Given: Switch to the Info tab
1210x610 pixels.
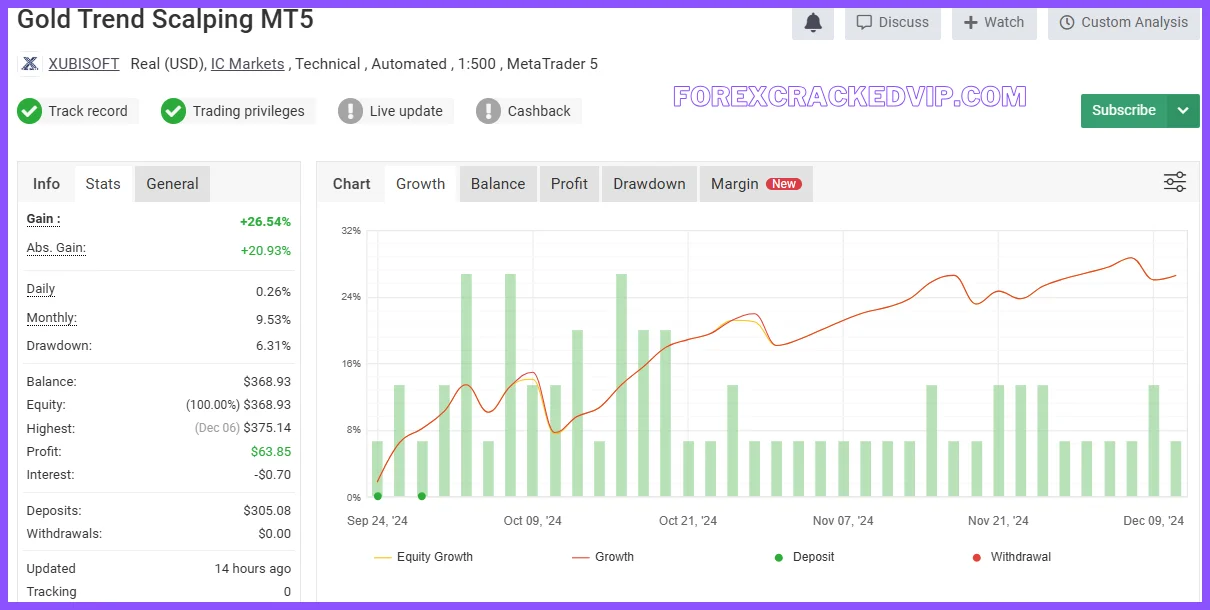Looking at the screenshot, I should coord(46,184).
